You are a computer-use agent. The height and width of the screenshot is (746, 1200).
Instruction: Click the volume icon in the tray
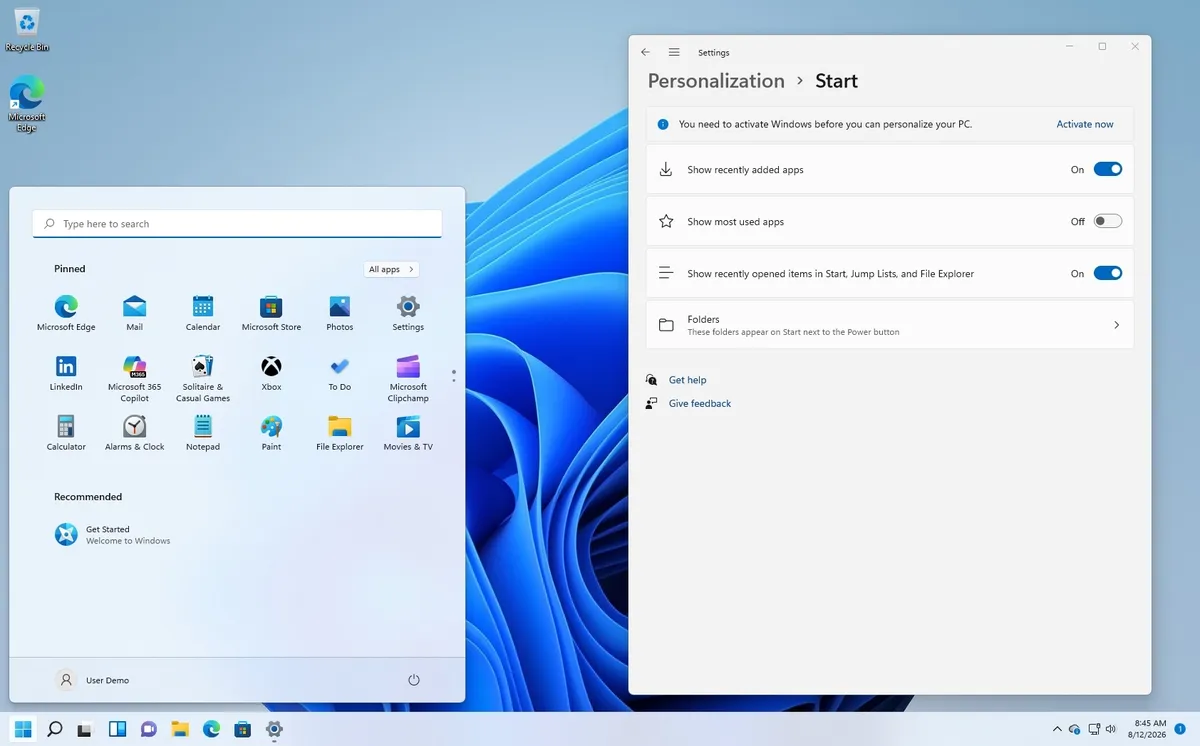click(x=1112, y=729)
